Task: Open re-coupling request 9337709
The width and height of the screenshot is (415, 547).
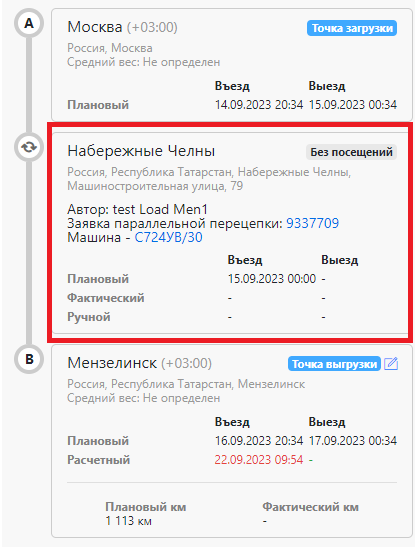Action: [x=312, y=223]
